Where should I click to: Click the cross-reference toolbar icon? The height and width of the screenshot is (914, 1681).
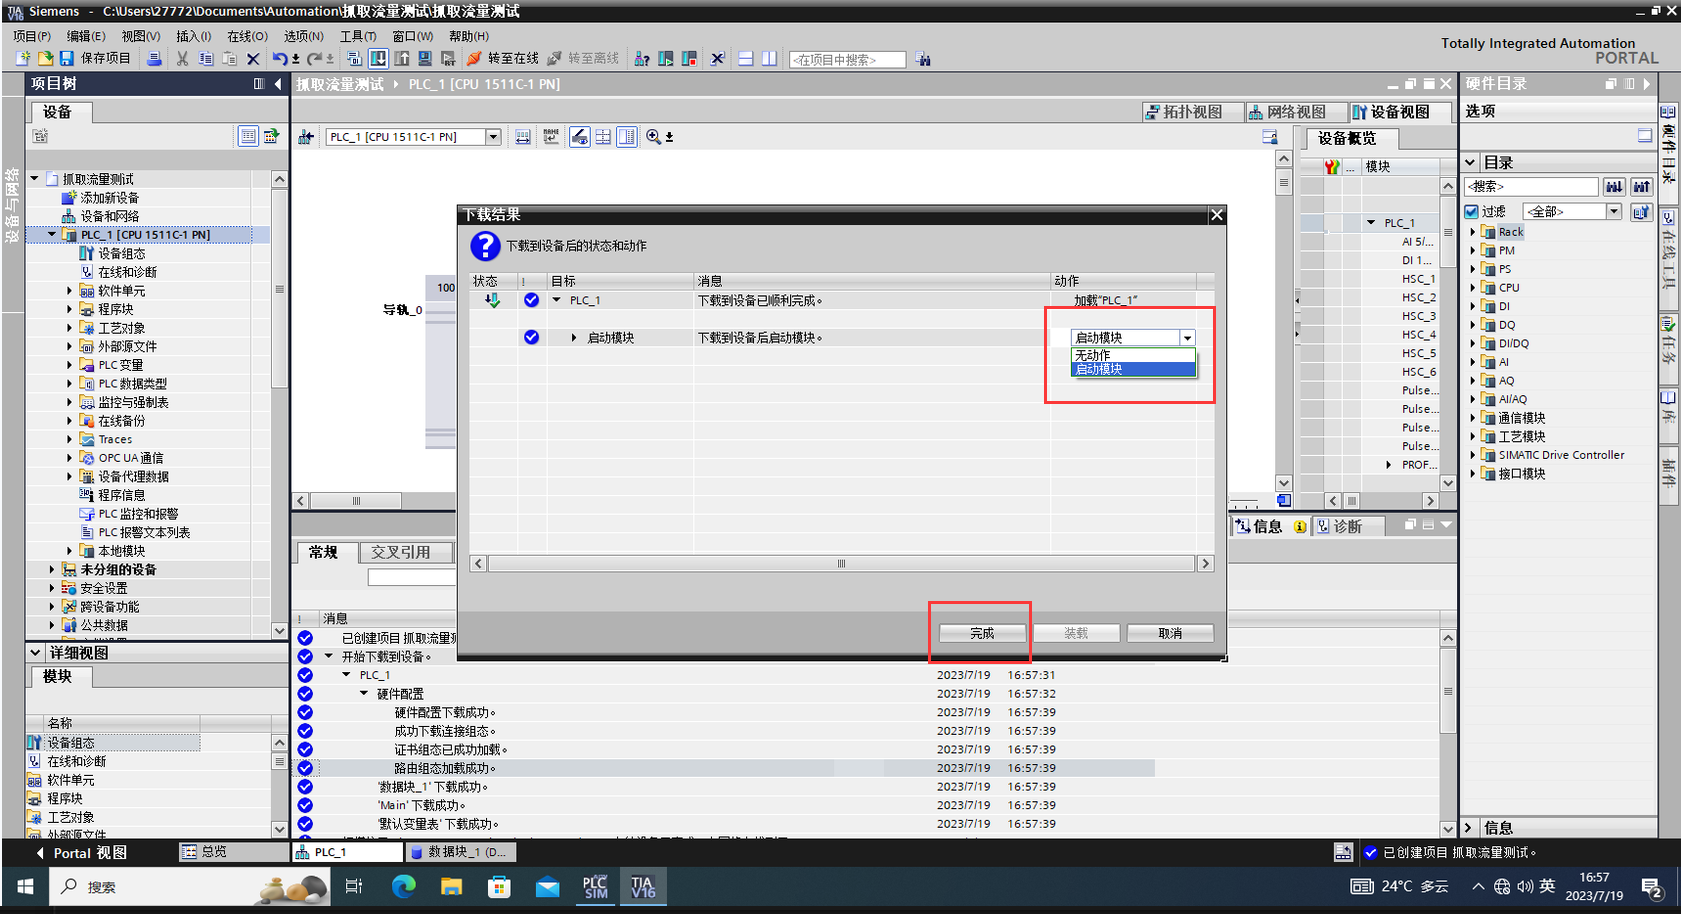717,59
